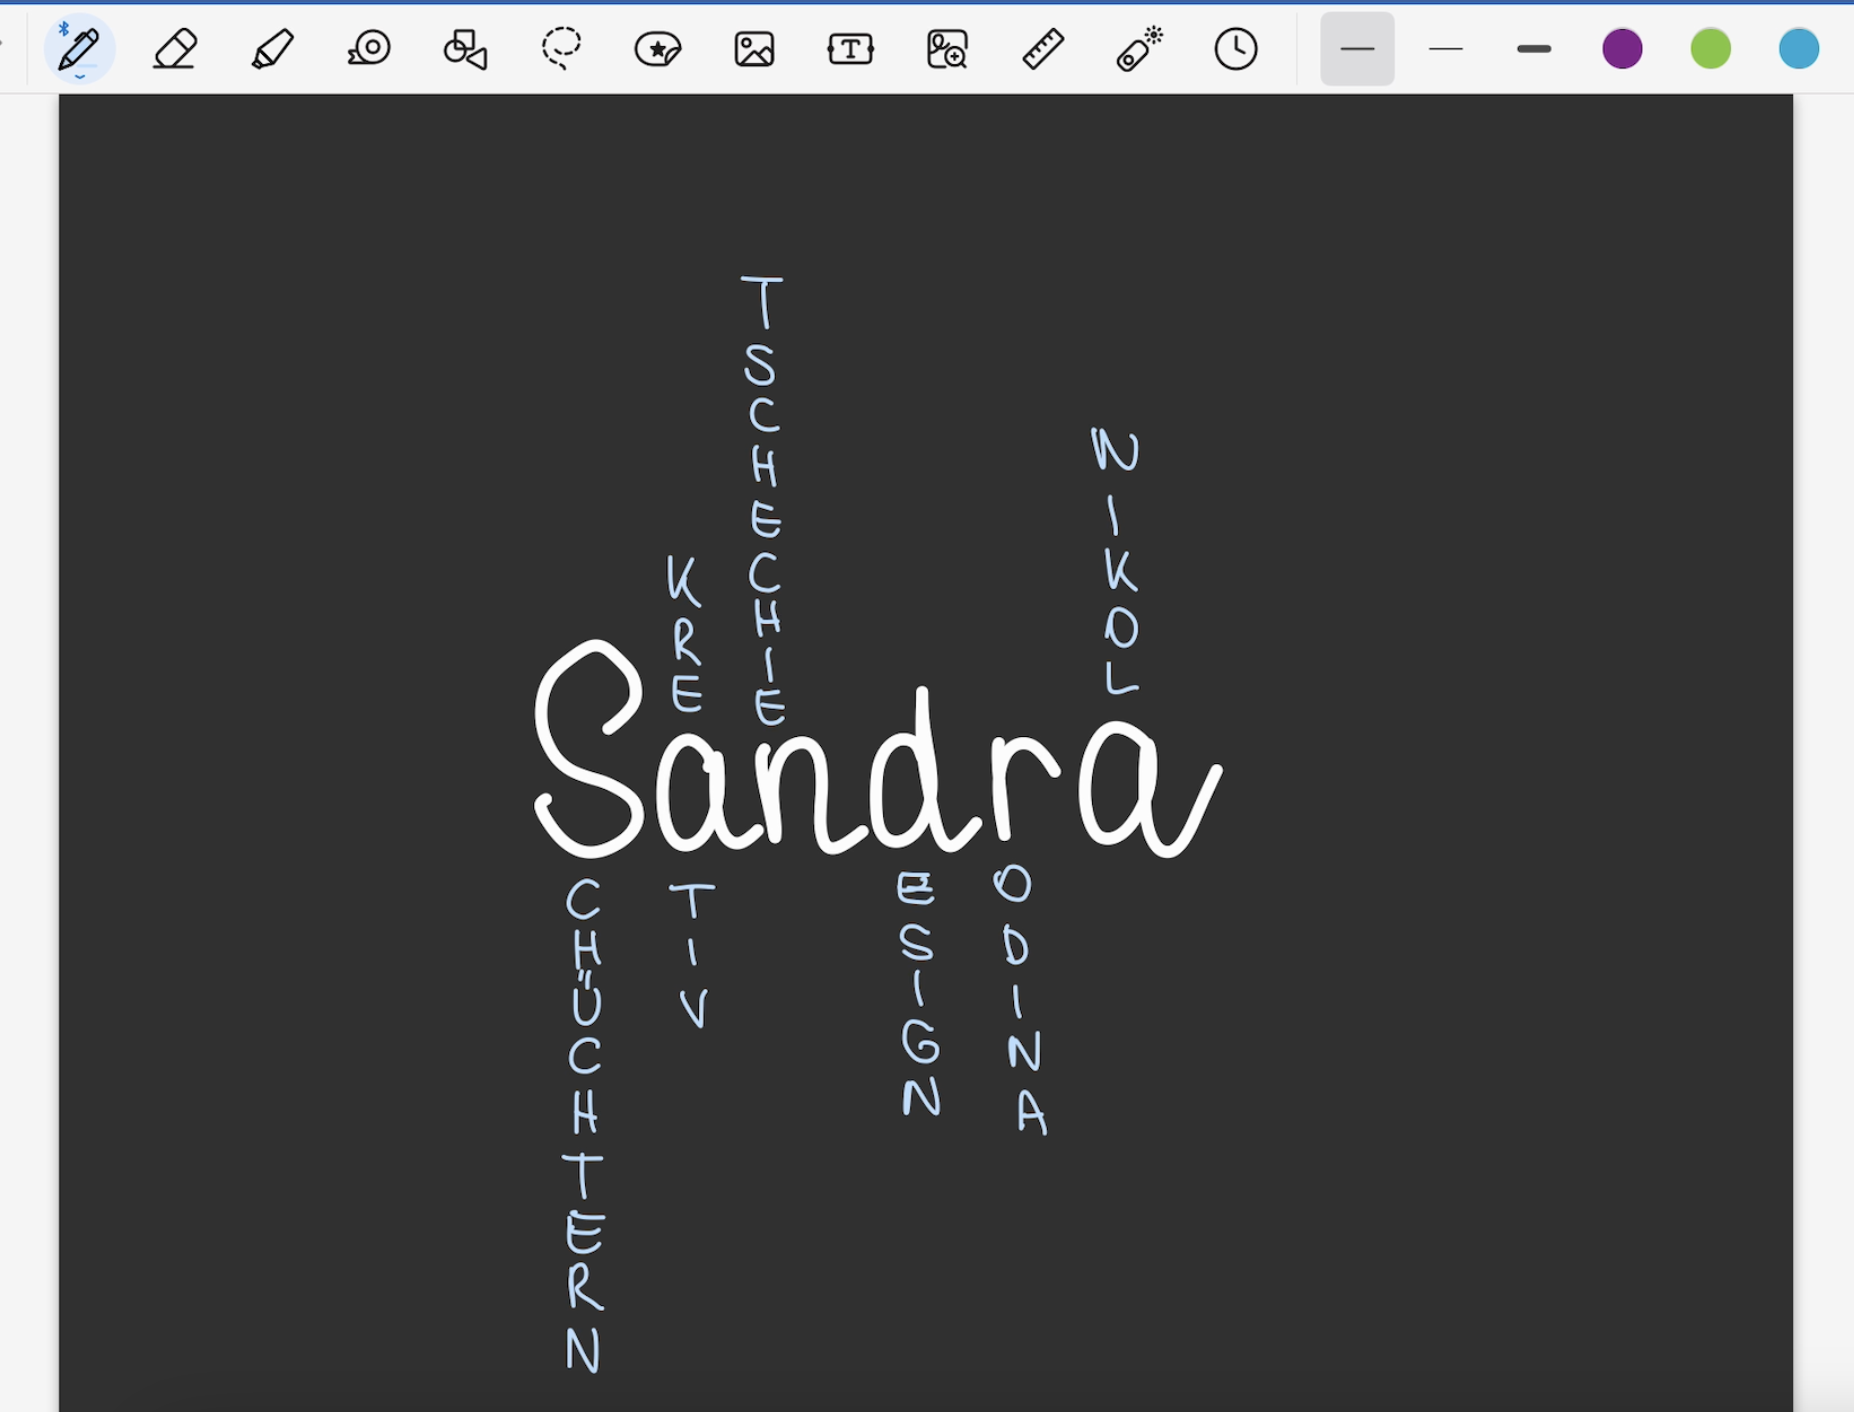Viewport: 1854px width, 1412px height.
Task: Open the Zoom window tool
Action: (947, 48)
